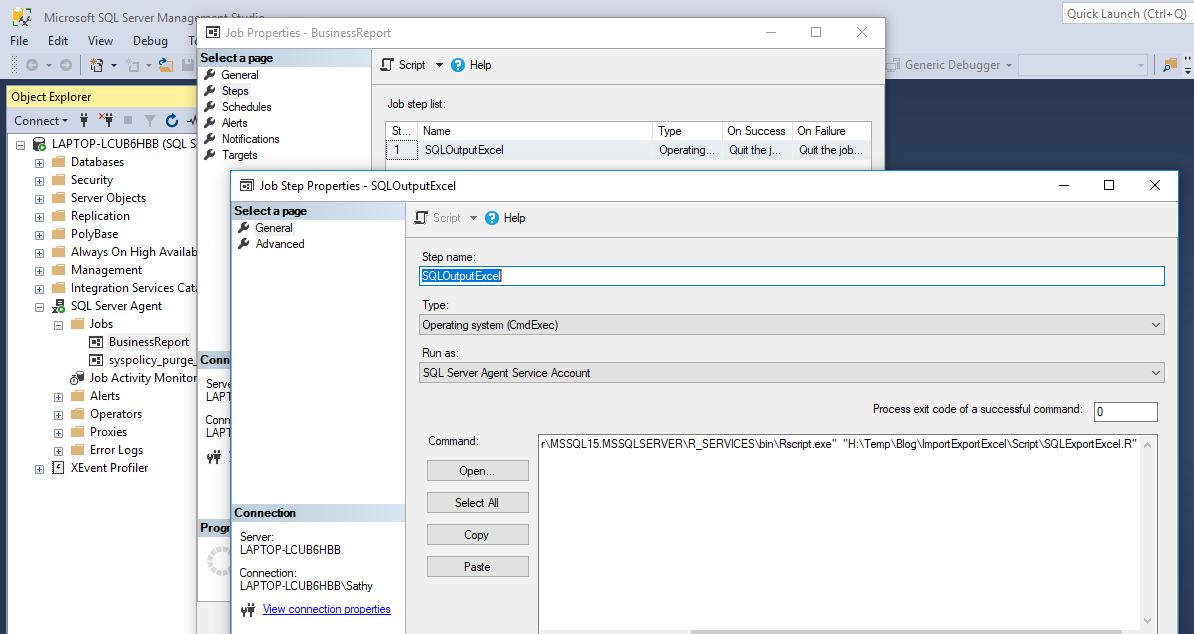Click the Help icon in Job Properties
Image resolution: width=1194 pixels, height=634 pixels.
tap(458, 65)
